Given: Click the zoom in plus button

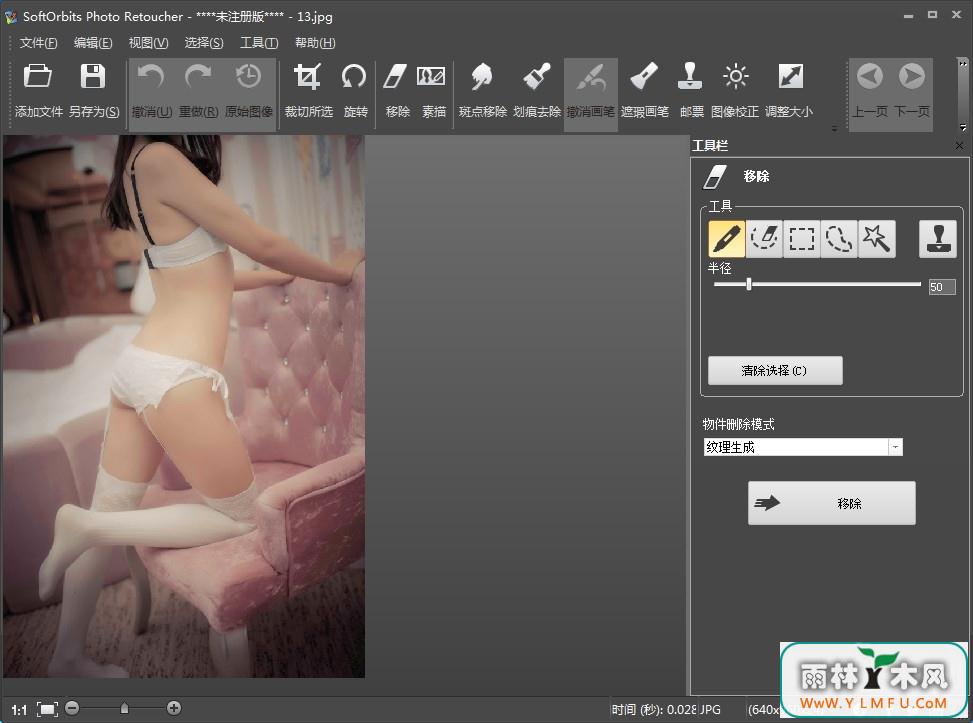Looking at the screenshot, I should [174, 707].
